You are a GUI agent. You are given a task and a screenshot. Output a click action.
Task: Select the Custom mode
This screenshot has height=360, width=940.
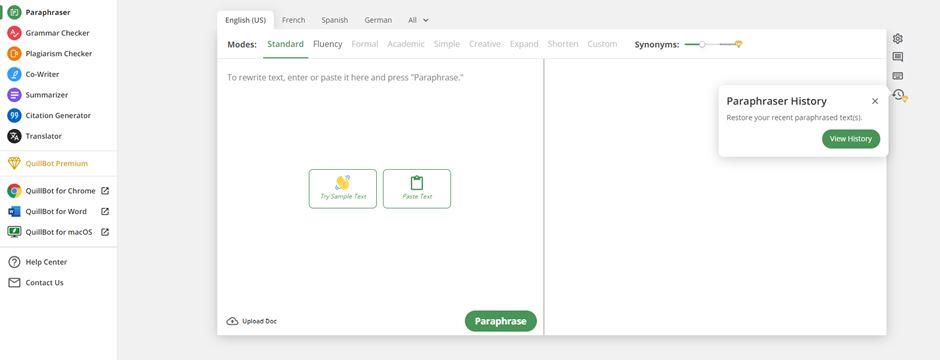point(602,44)
